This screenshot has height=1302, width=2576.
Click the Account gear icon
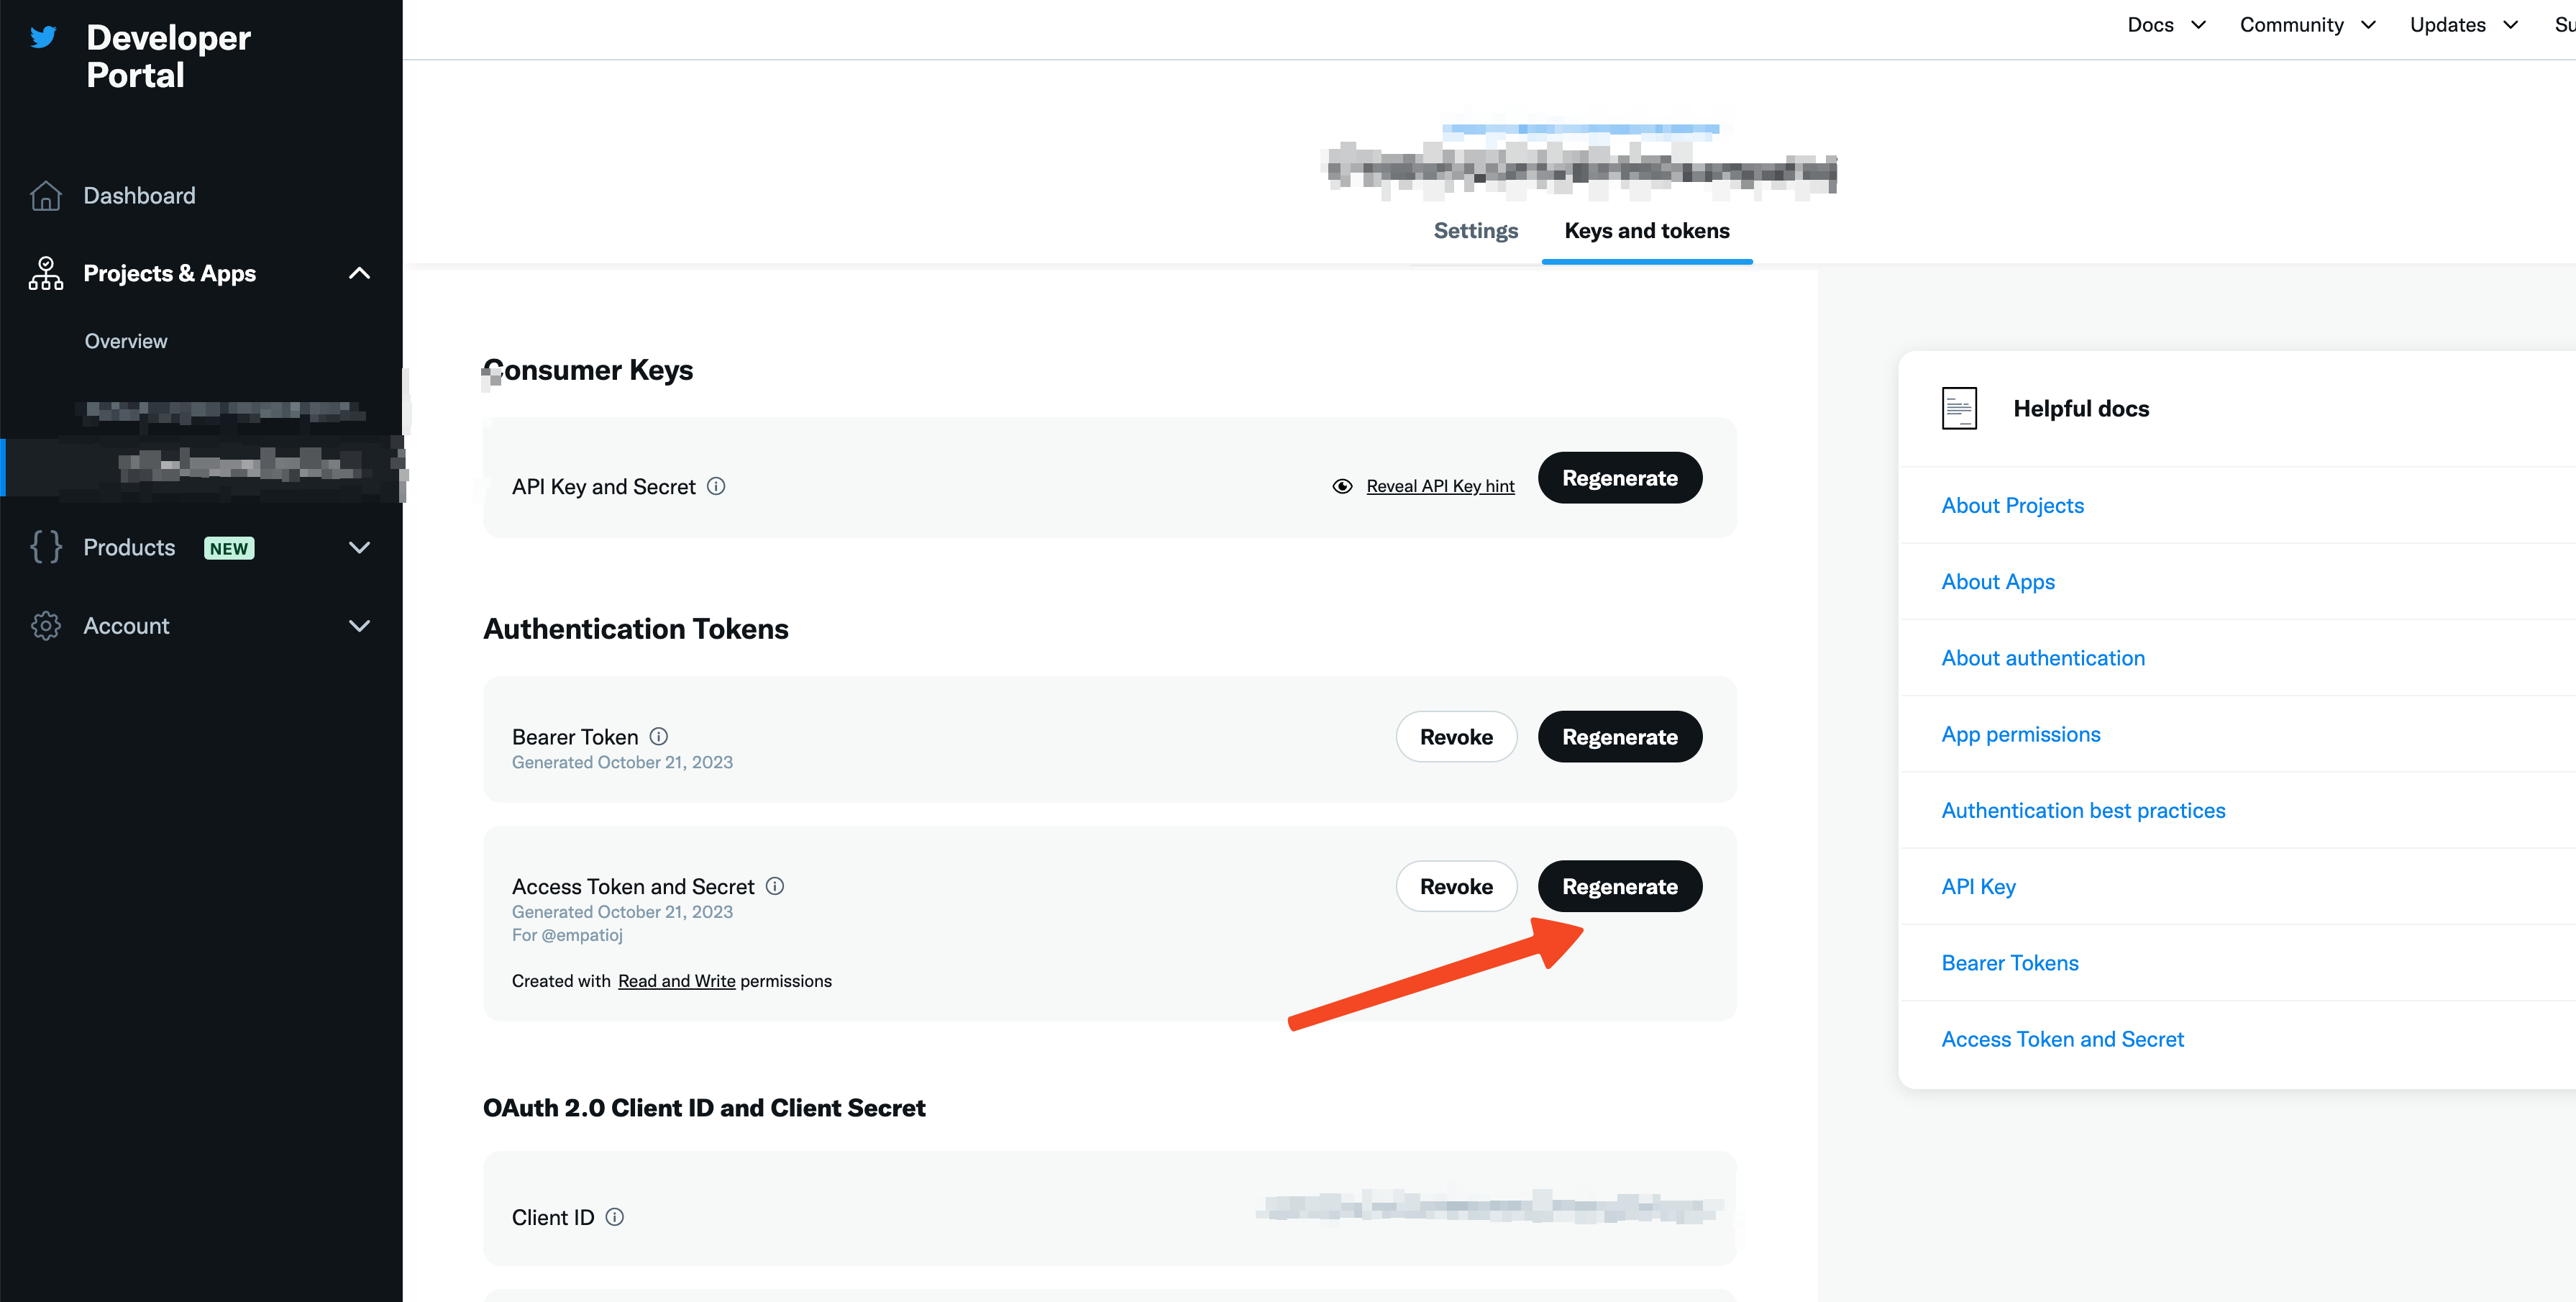pos(46,626)
